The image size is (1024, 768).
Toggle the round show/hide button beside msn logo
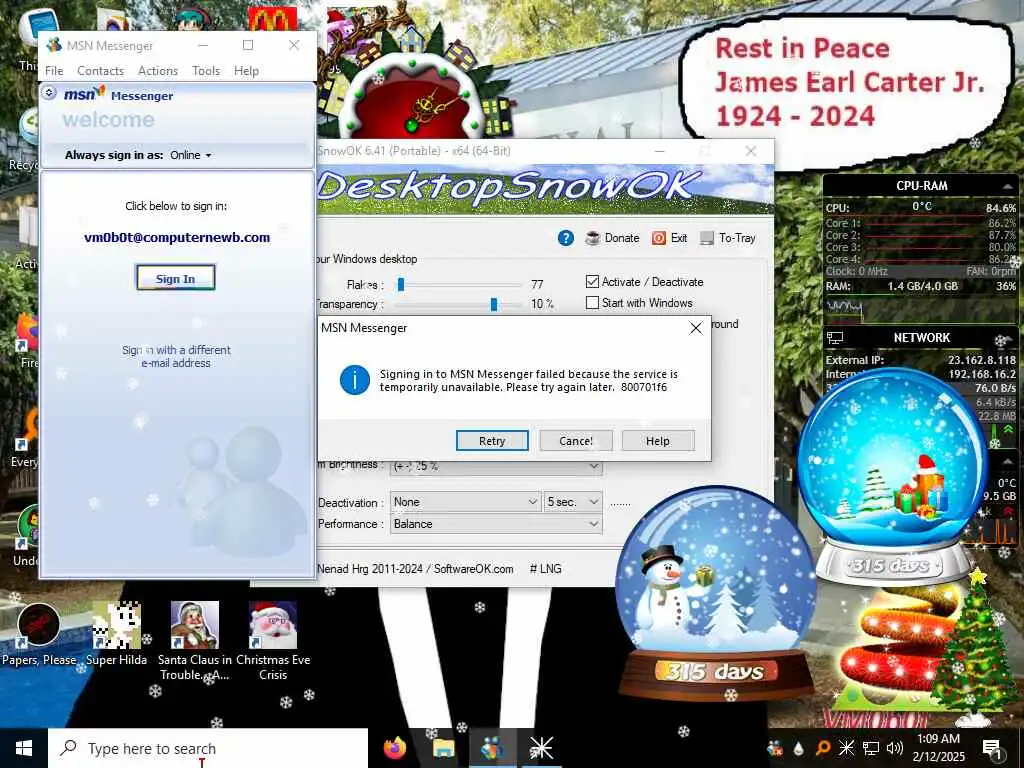[x=49, y=93]
